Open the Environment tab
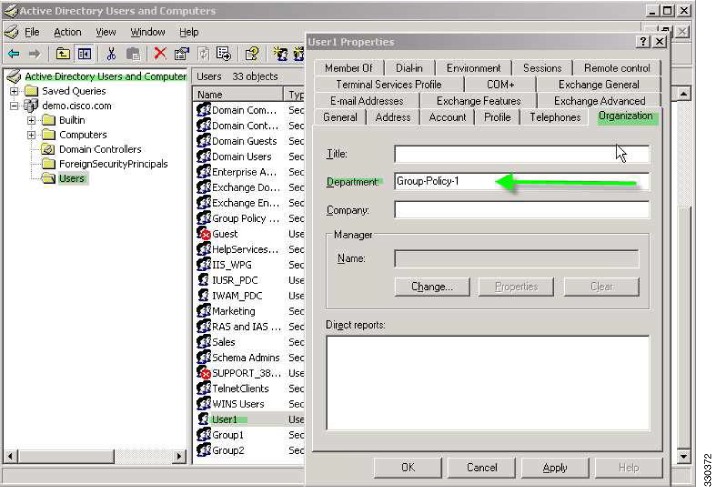 [x=473, y=68]
